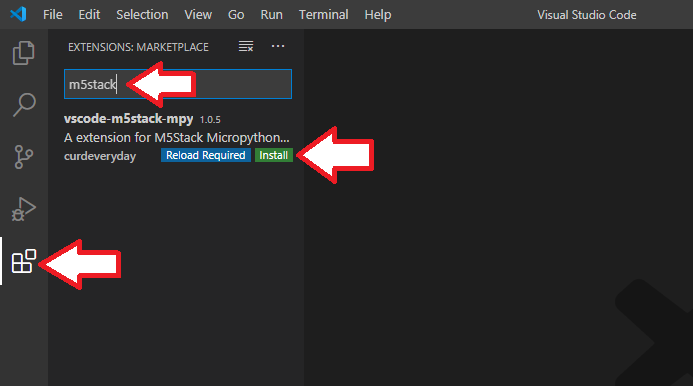Open the Terminal menu

point(324,15)
